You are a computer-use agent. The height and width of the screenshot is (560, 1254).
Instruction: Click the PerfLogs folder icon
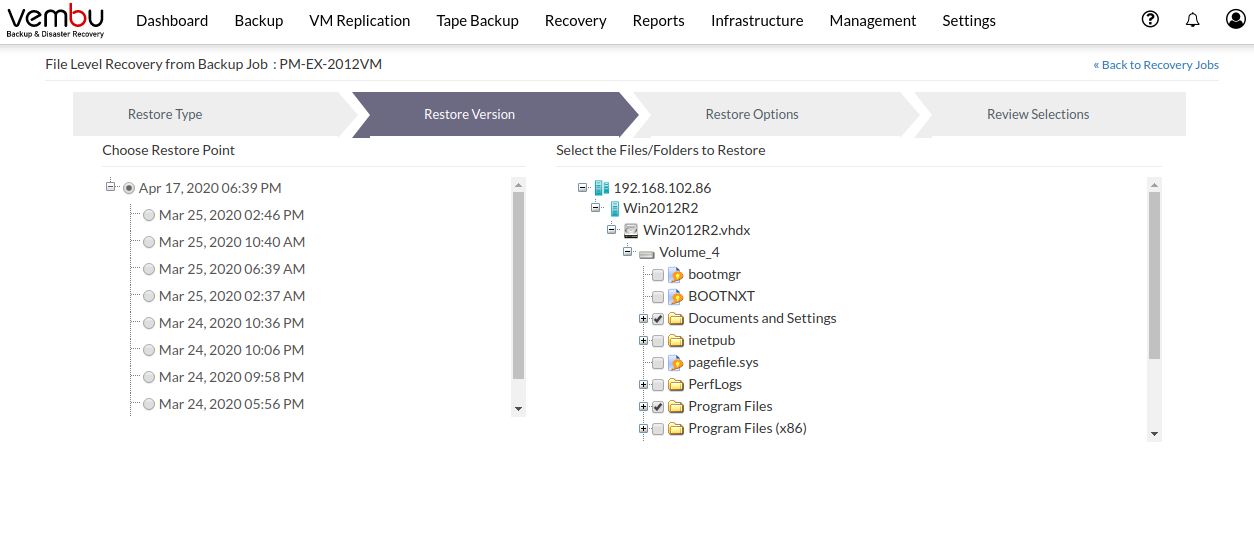(676, 384)
